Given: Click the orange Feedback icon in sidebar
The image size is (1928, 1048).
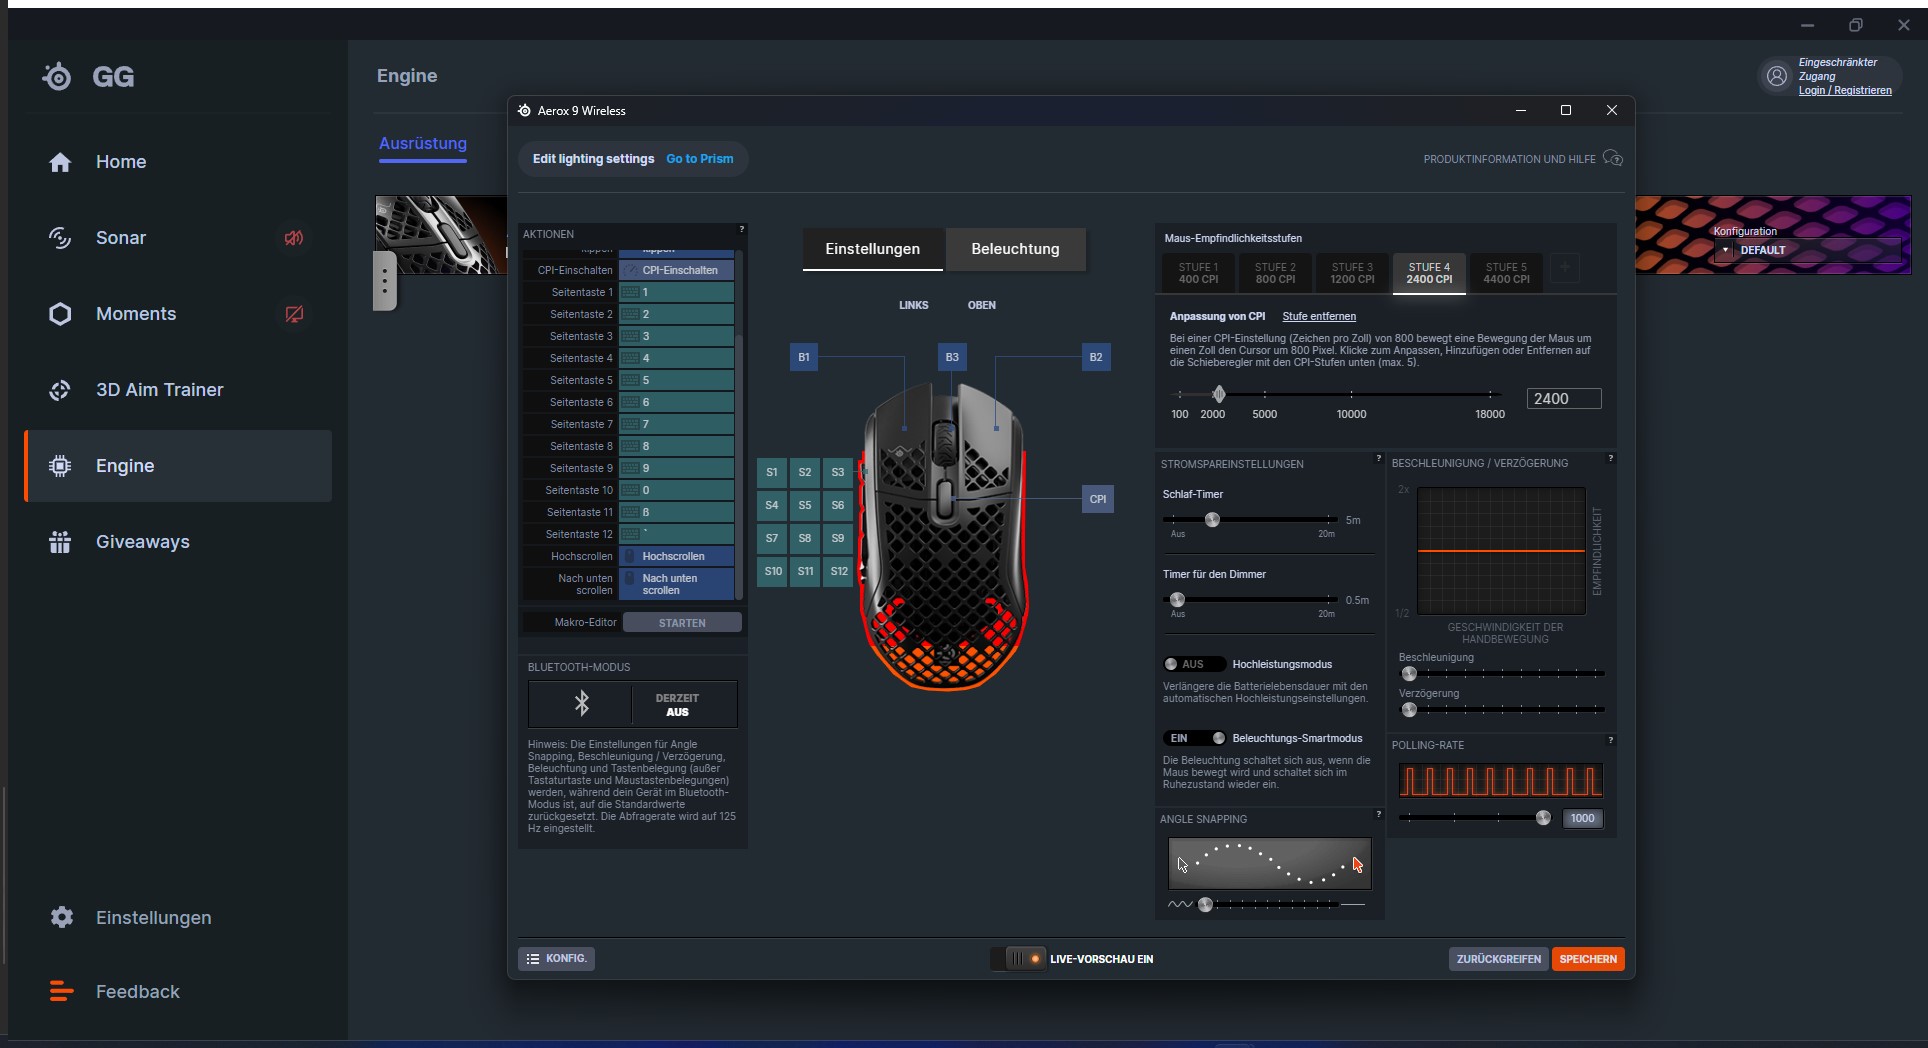Looking at the screenshot, I should tap(61, 991).
